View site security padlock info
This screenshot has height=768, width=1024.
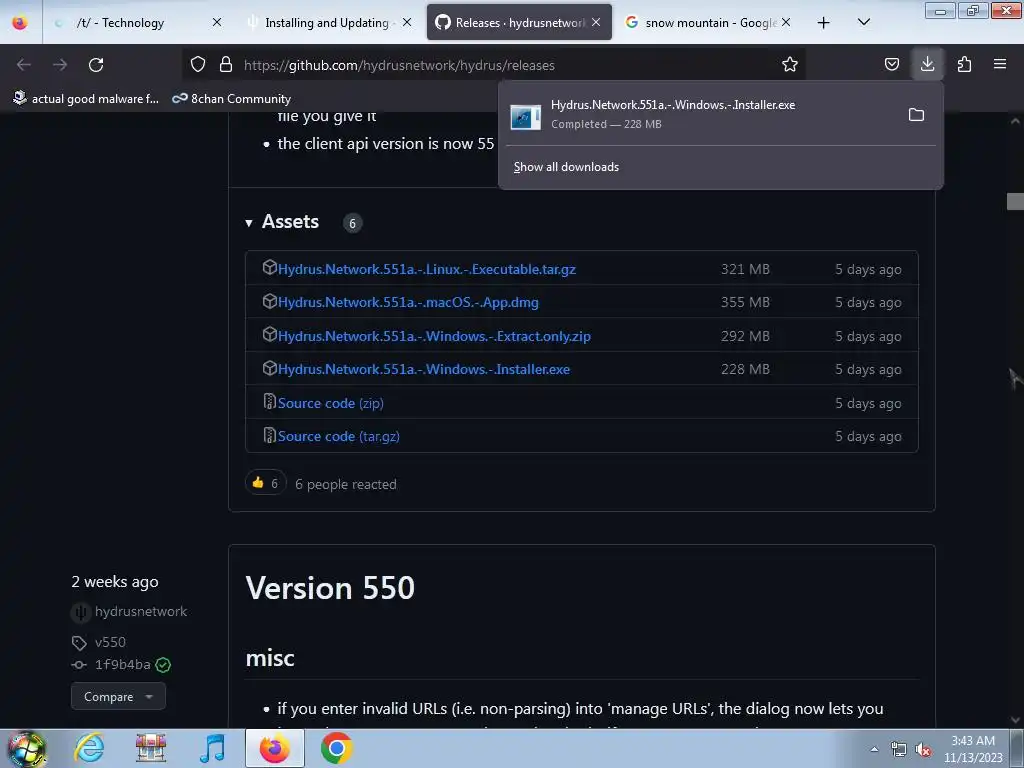pos(226,64)
